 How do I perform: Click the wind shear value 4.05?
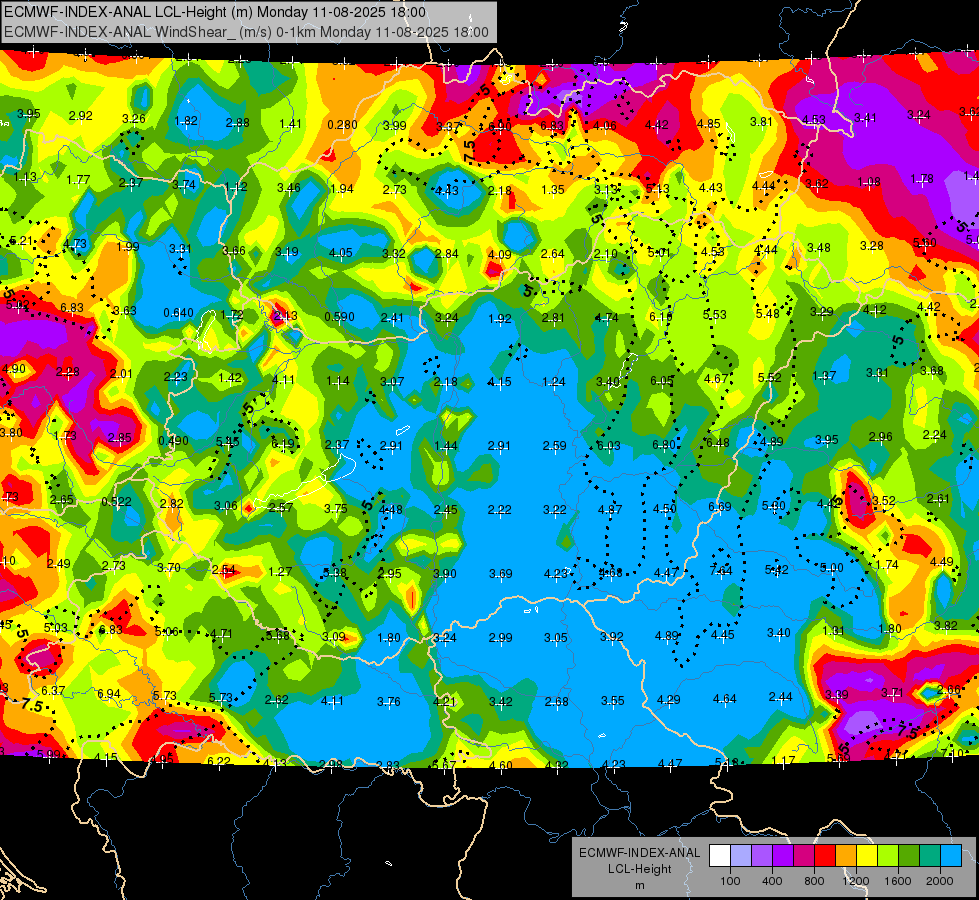click(x=340, y=253)
